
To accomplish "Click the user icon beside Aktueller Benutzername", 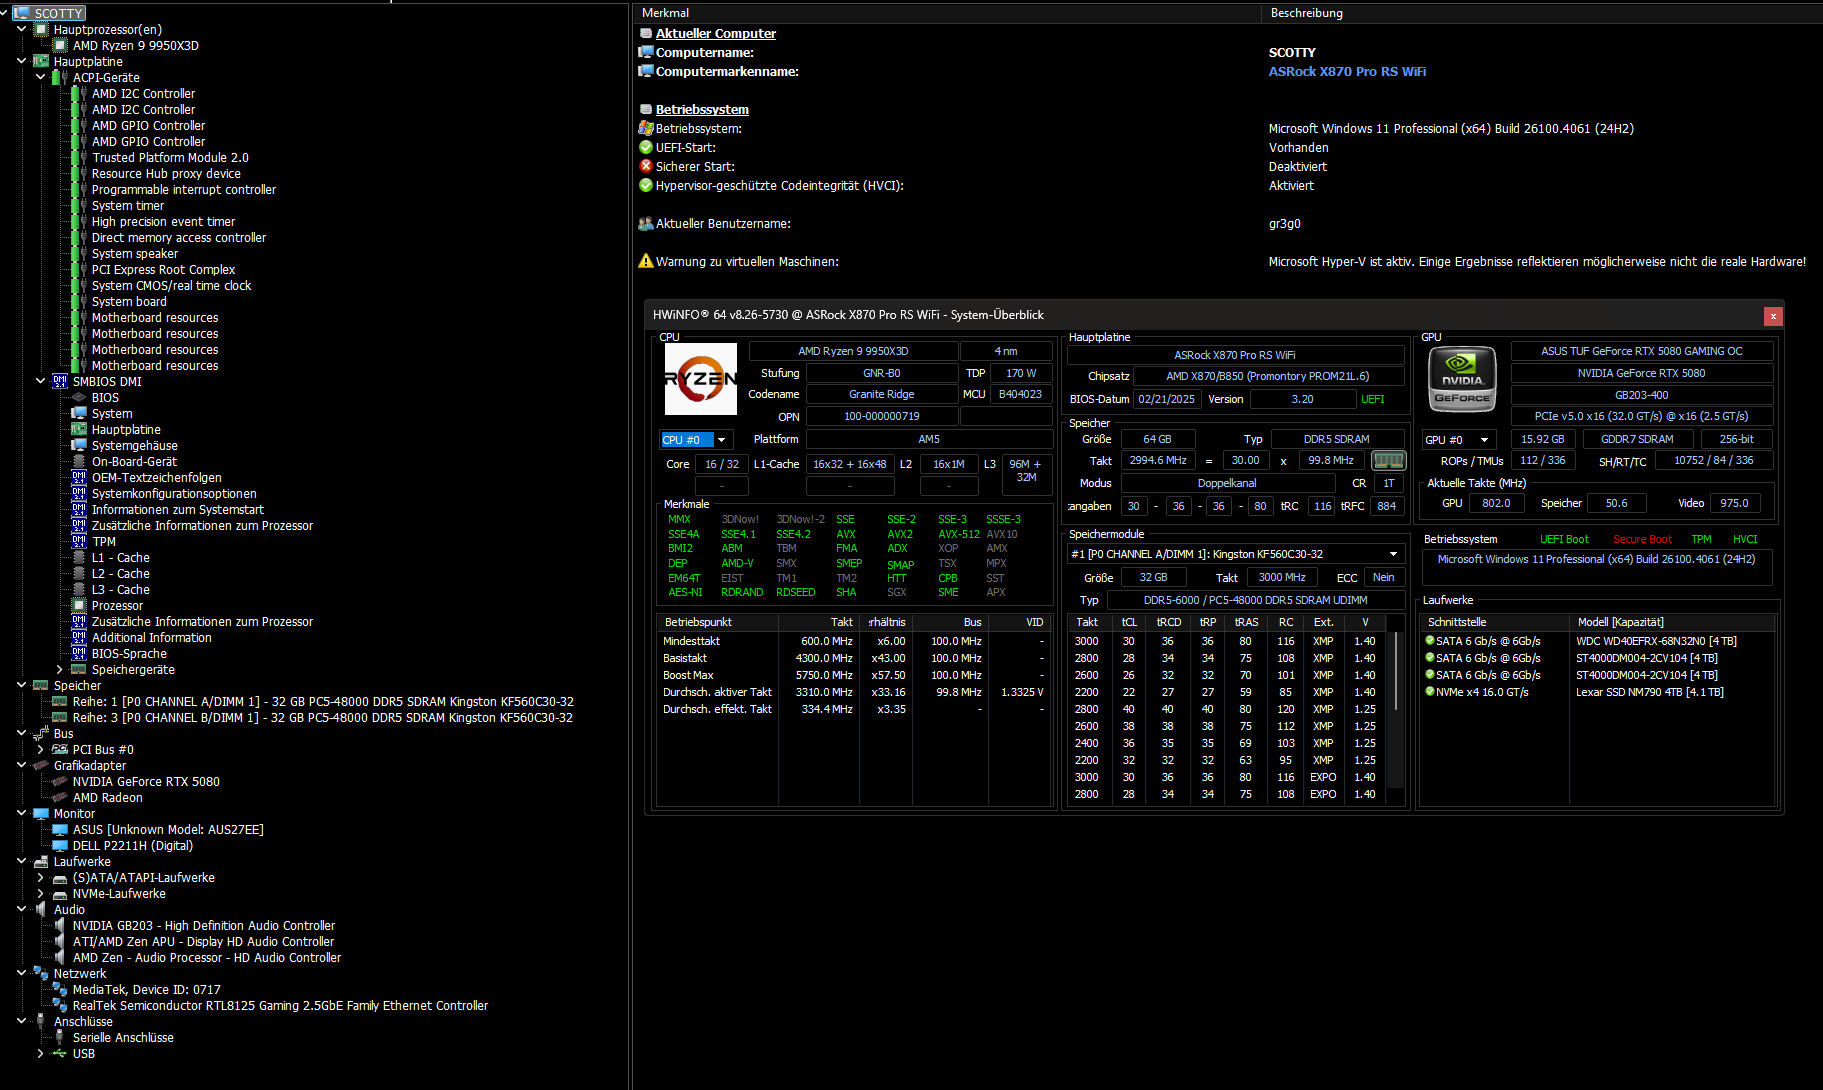I will tap(646, 223).
